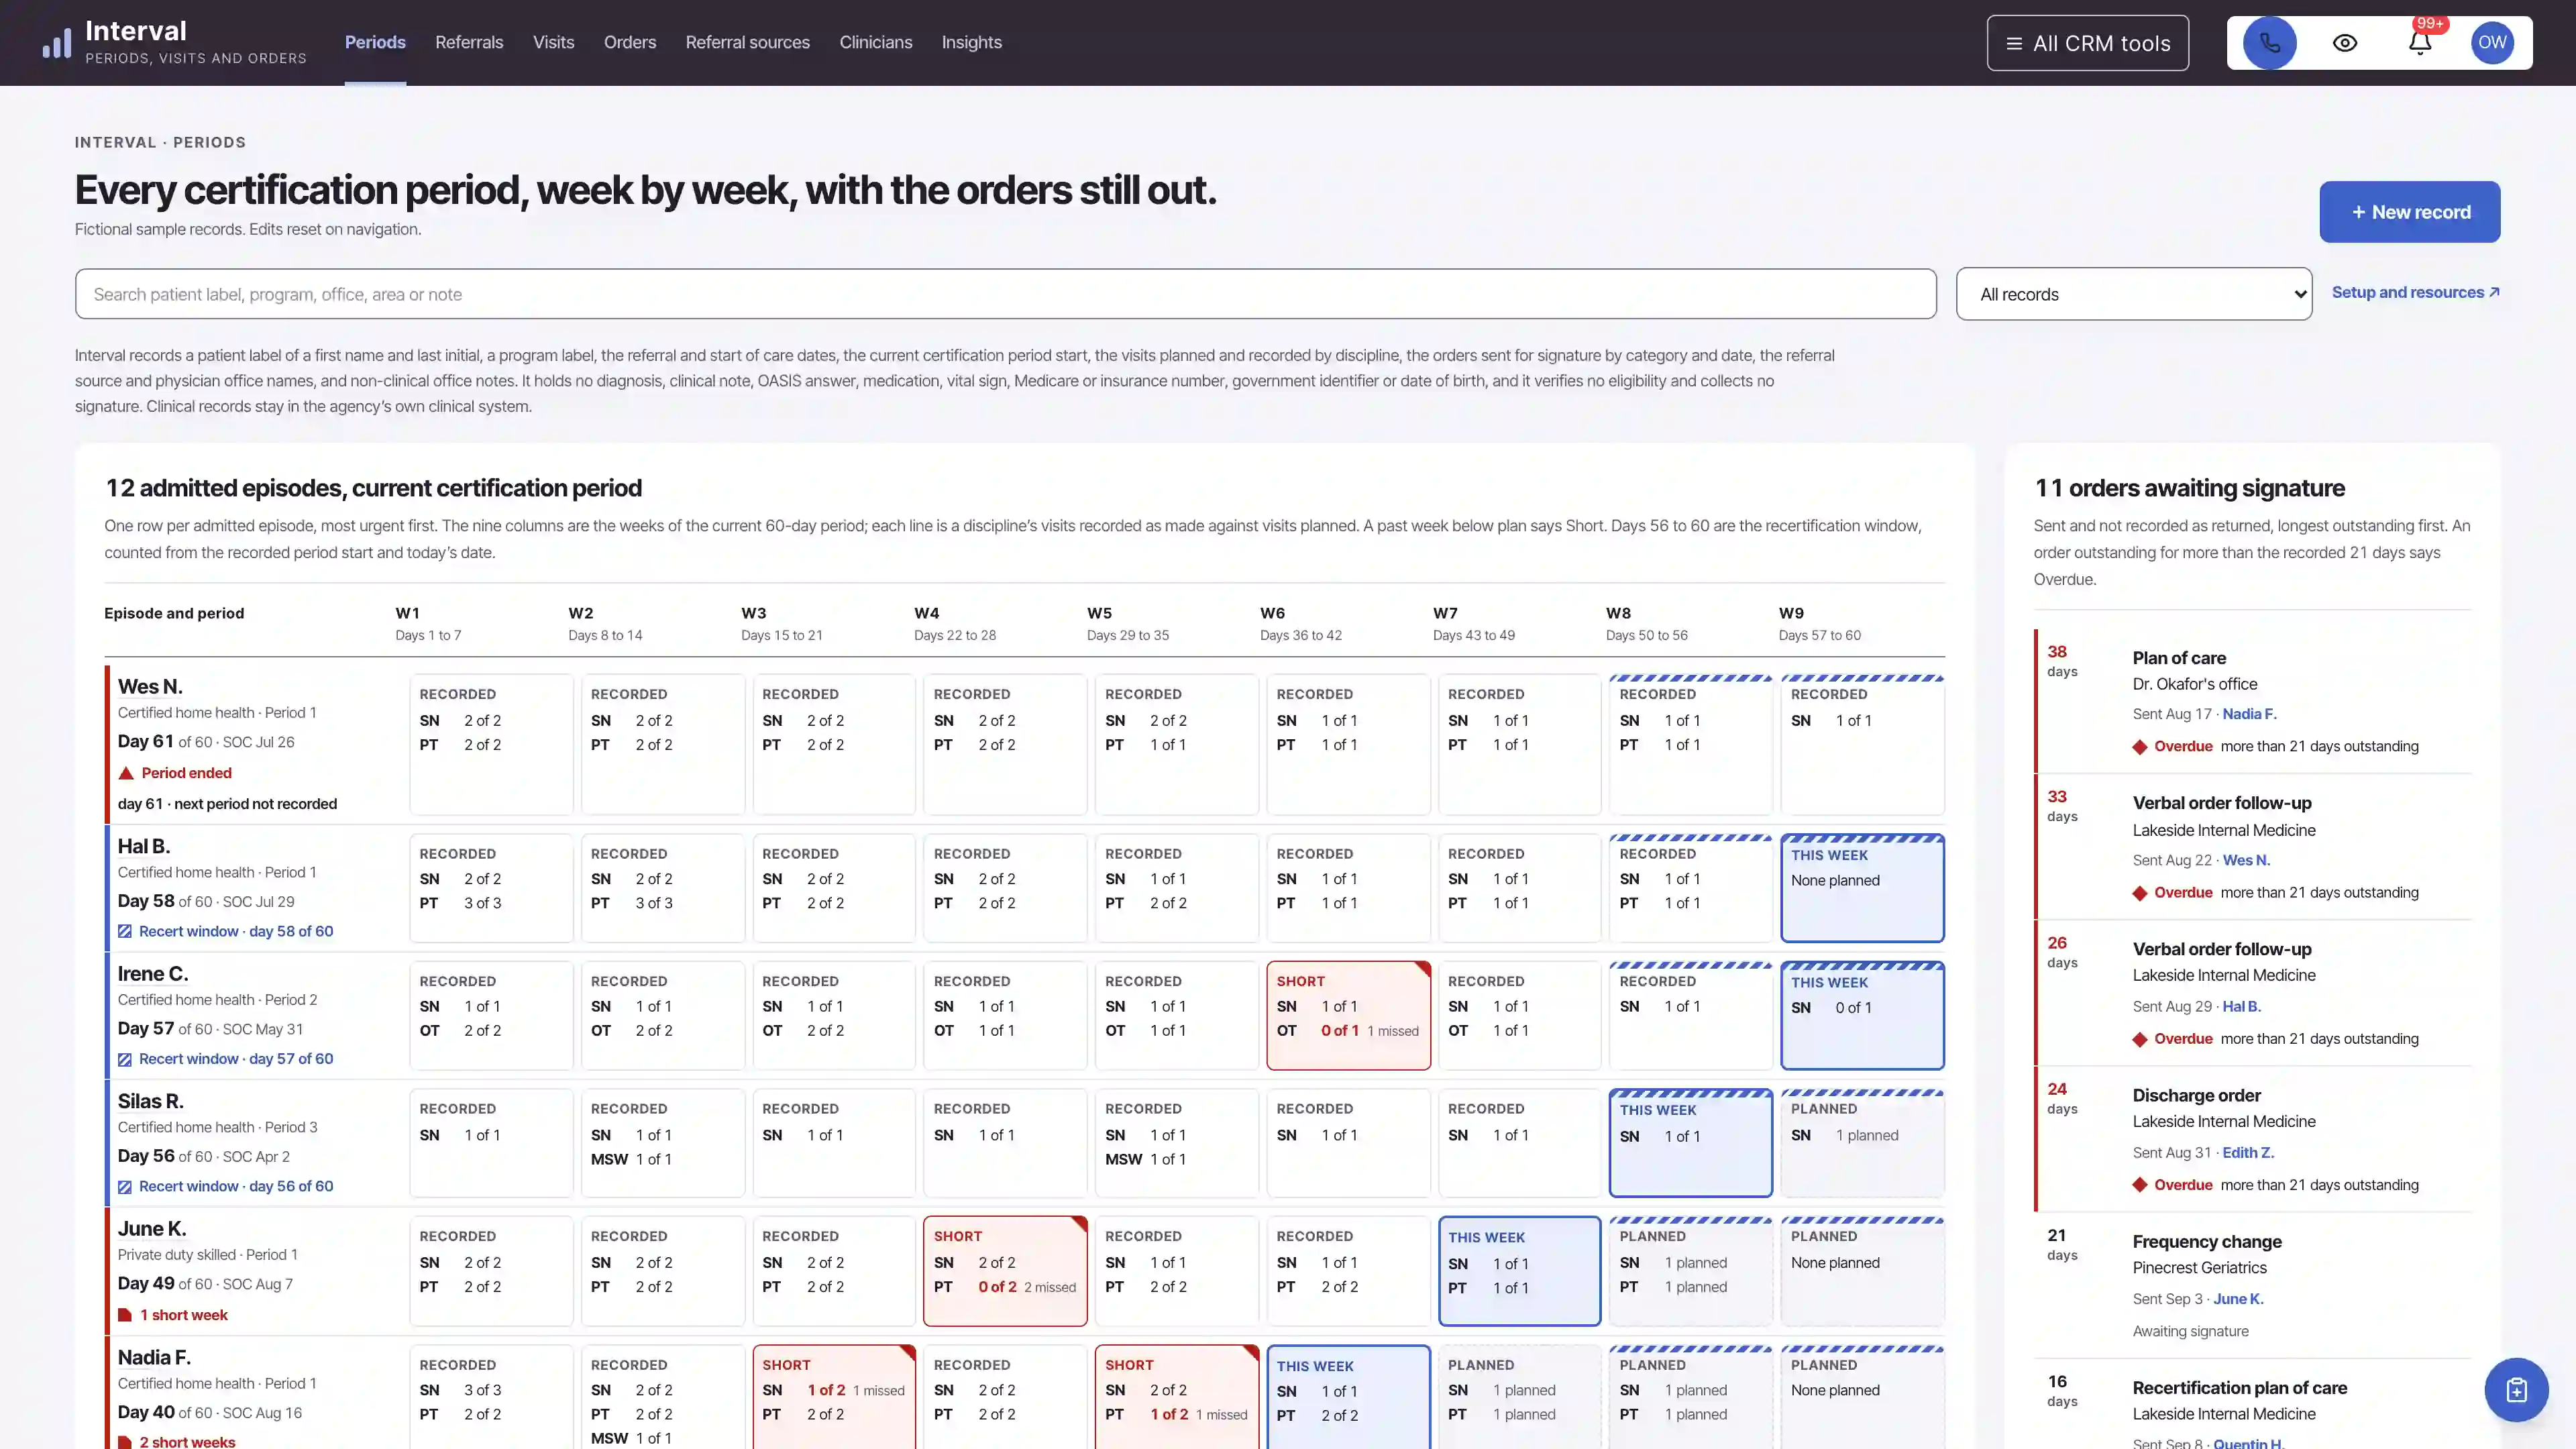Click plus icon on New record button
This screenshot has width=2576, height=1449.
click(2359, 212)
